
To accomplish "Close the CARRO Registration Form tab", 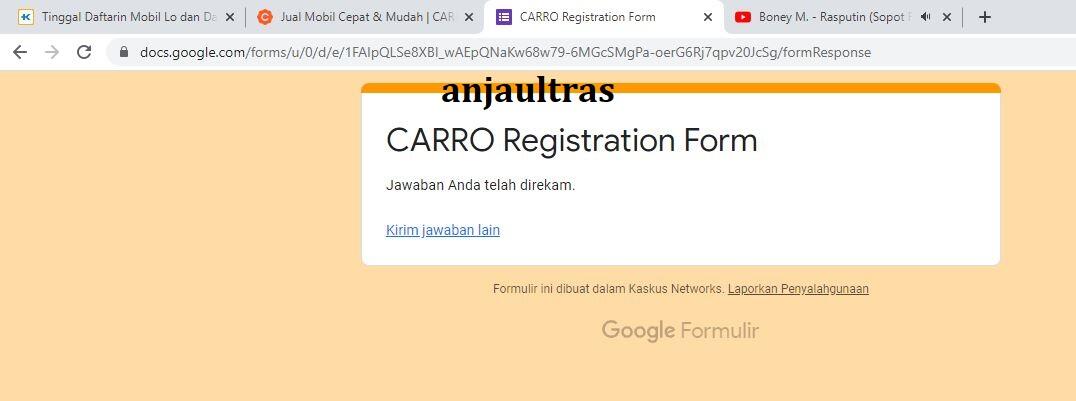I will (x=707, y=17).
